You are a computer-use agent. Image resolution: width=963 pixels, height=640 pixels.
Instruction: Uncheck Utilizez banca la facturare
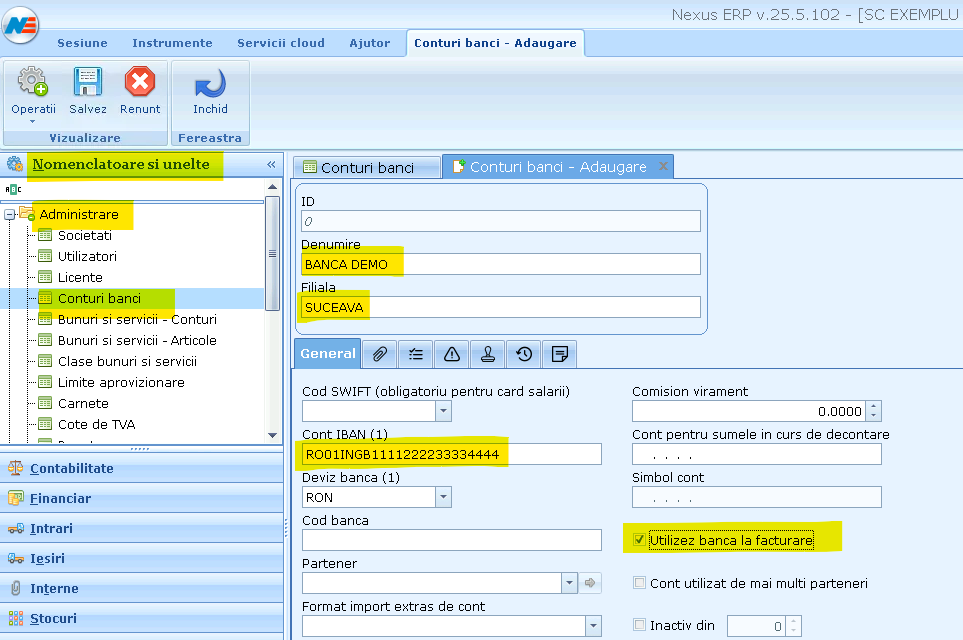click(x=639, y=540)
